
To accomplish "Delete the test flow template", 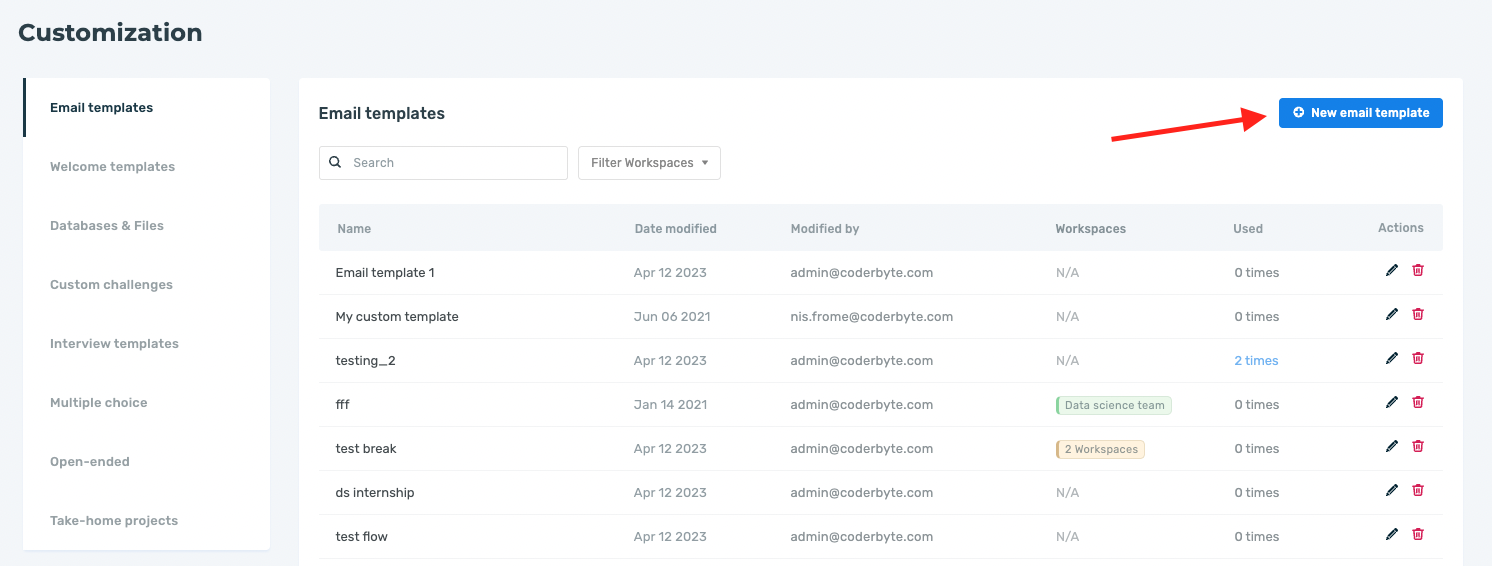I will [1418, 534].
